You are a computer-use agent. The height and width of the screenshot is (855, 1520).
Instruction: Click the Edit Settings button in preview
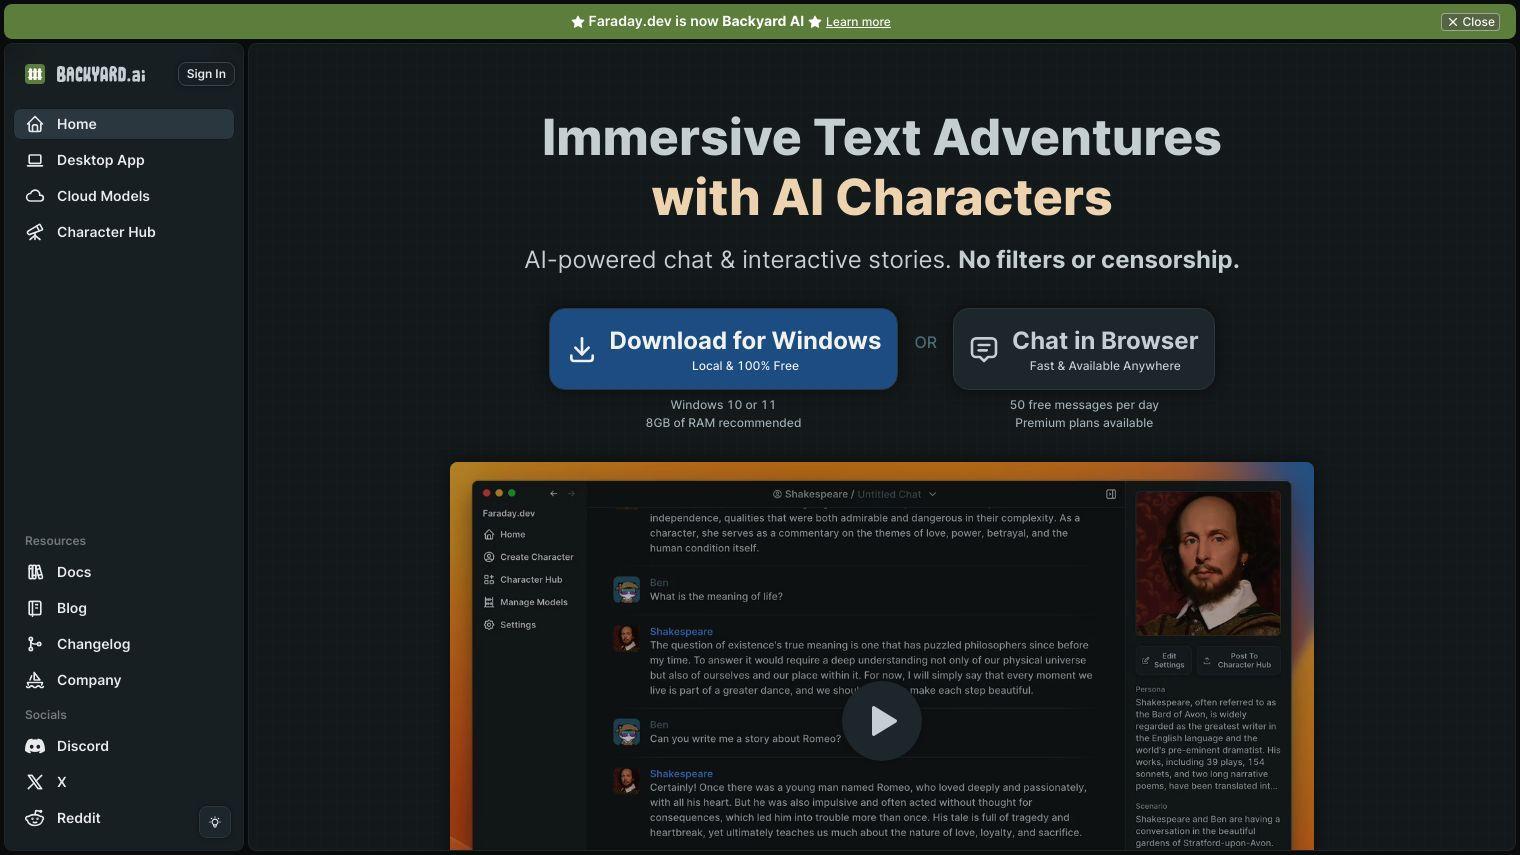[x=1163, y=661]
